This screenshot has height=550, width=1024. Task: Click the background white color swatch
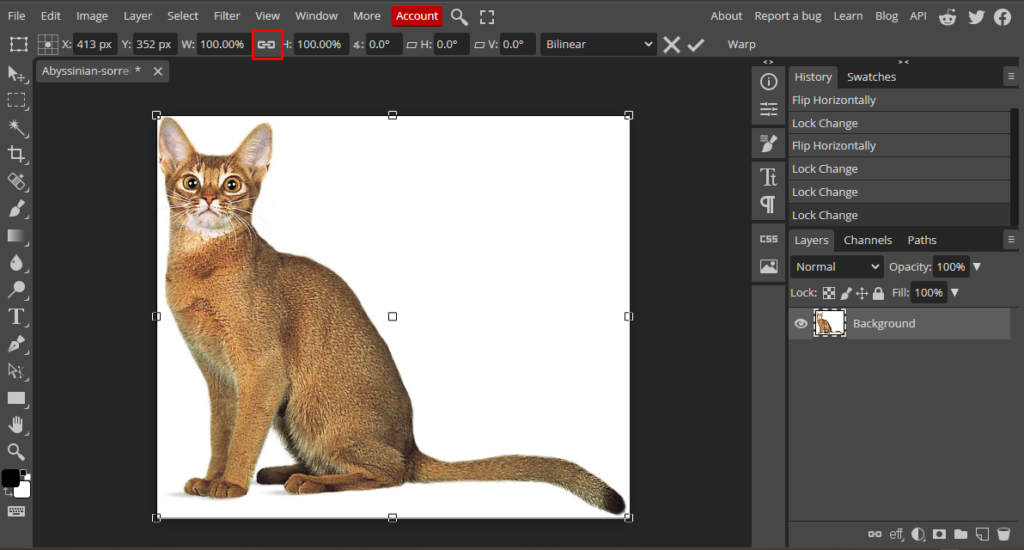(x=24, y=490)
